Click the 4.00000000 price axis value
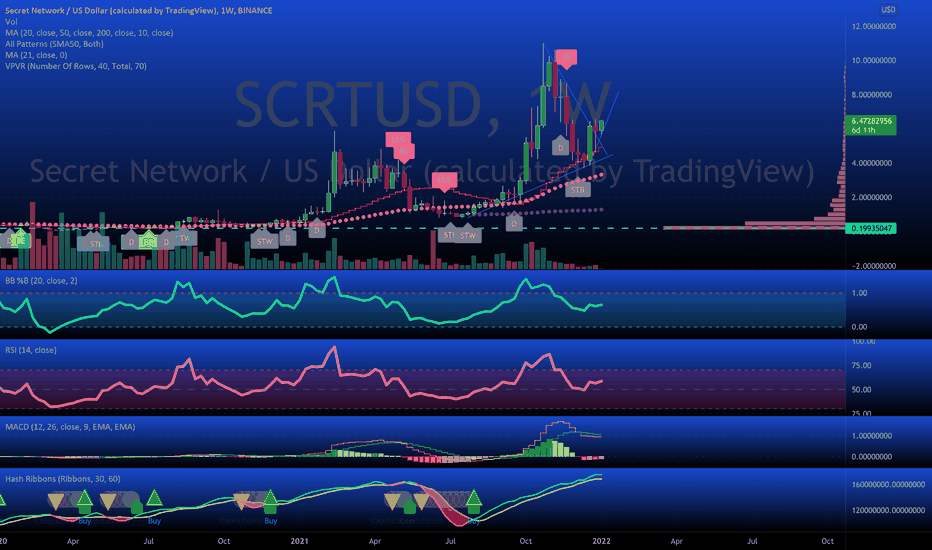 [871, 163]
